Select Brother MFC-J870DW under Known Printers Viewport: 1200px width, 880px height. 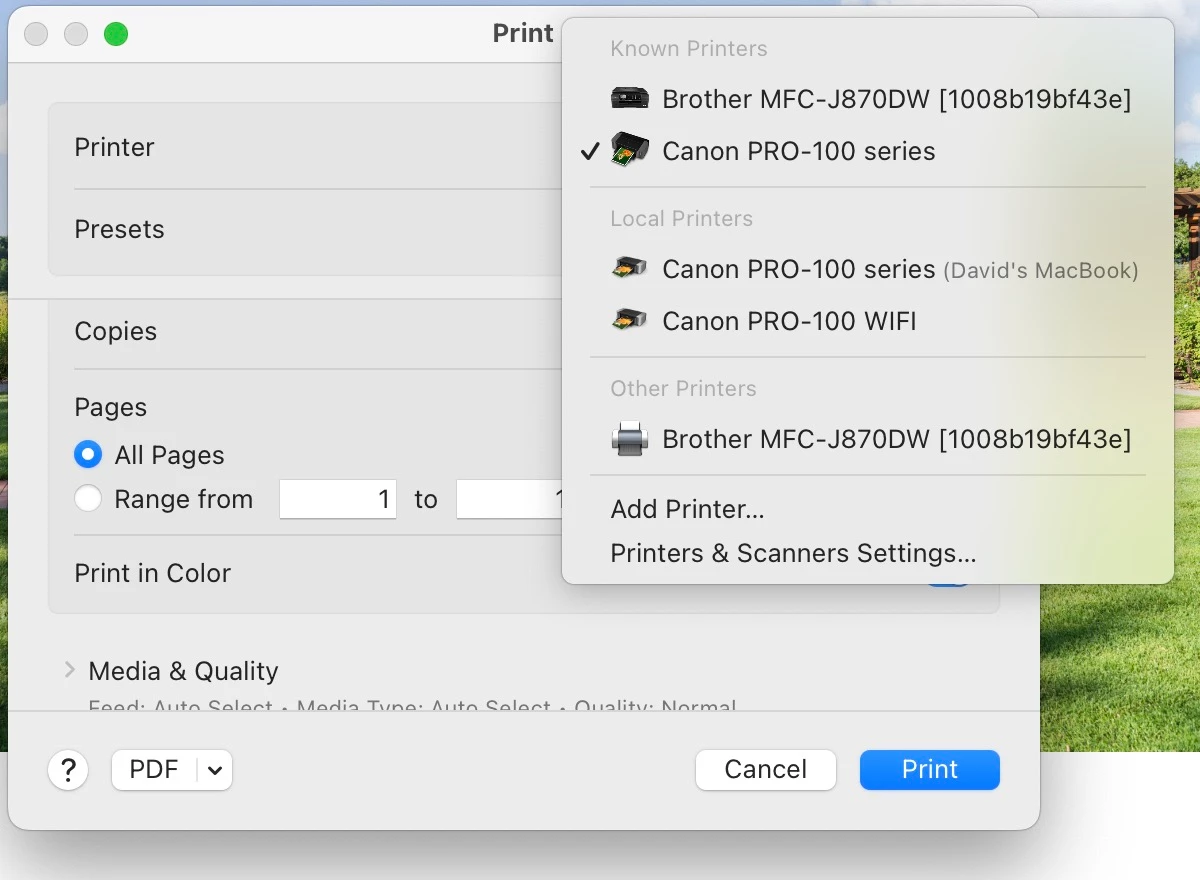click(868, 98)
